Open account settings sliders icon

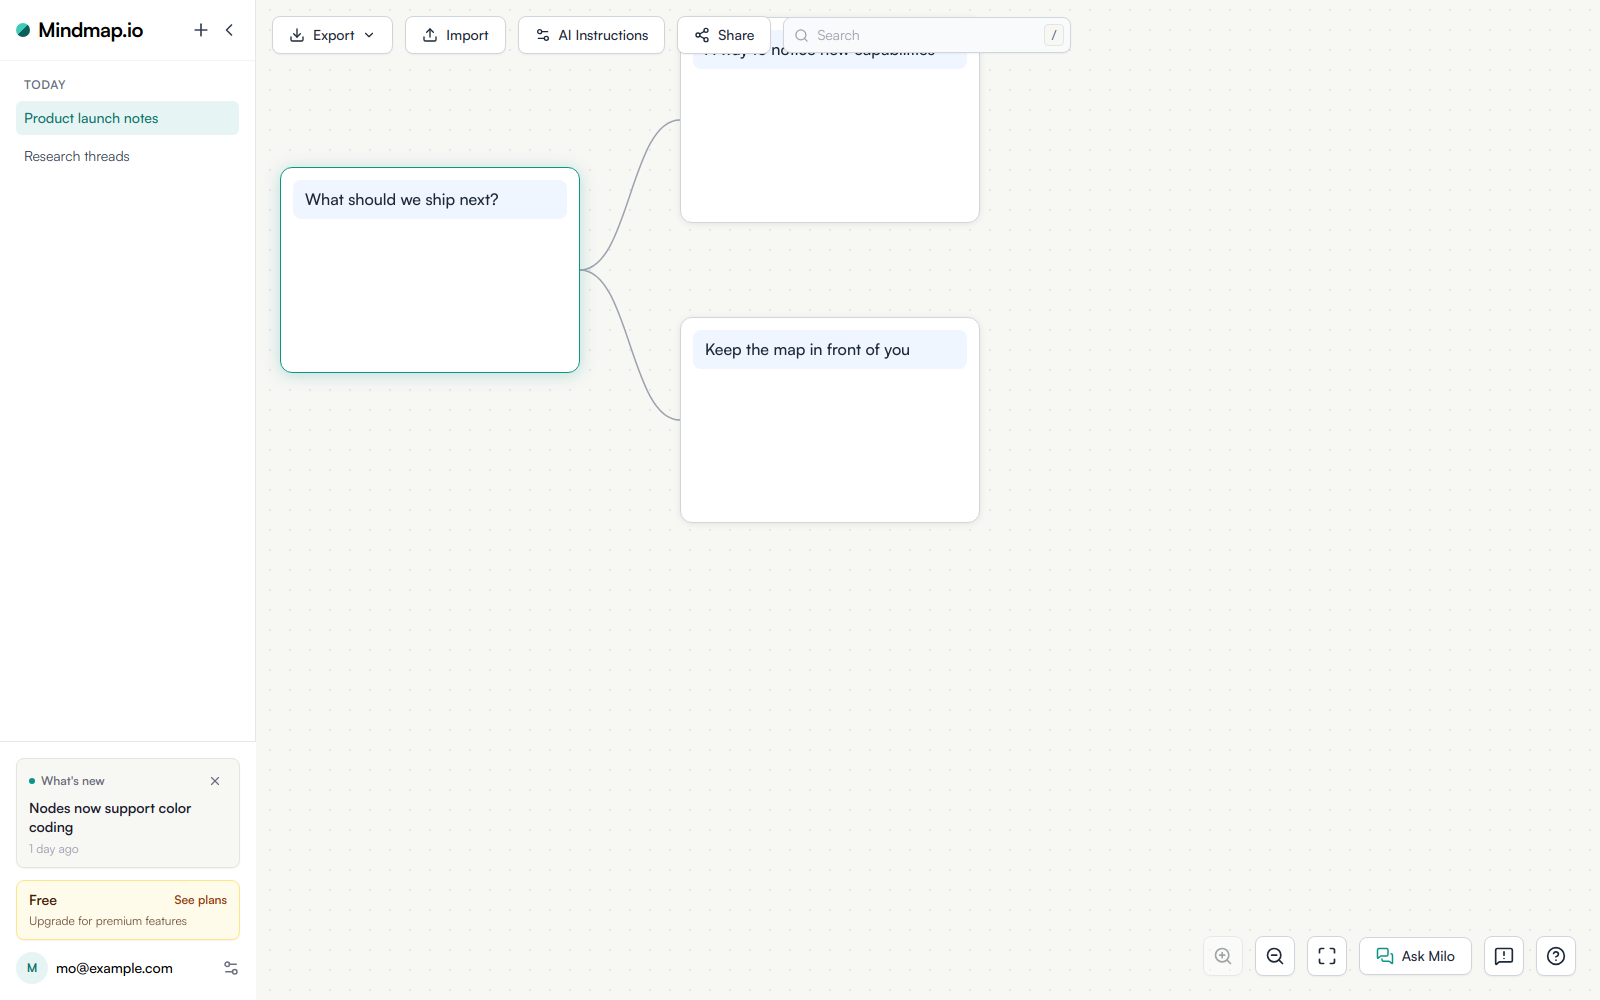pos(231,968)
